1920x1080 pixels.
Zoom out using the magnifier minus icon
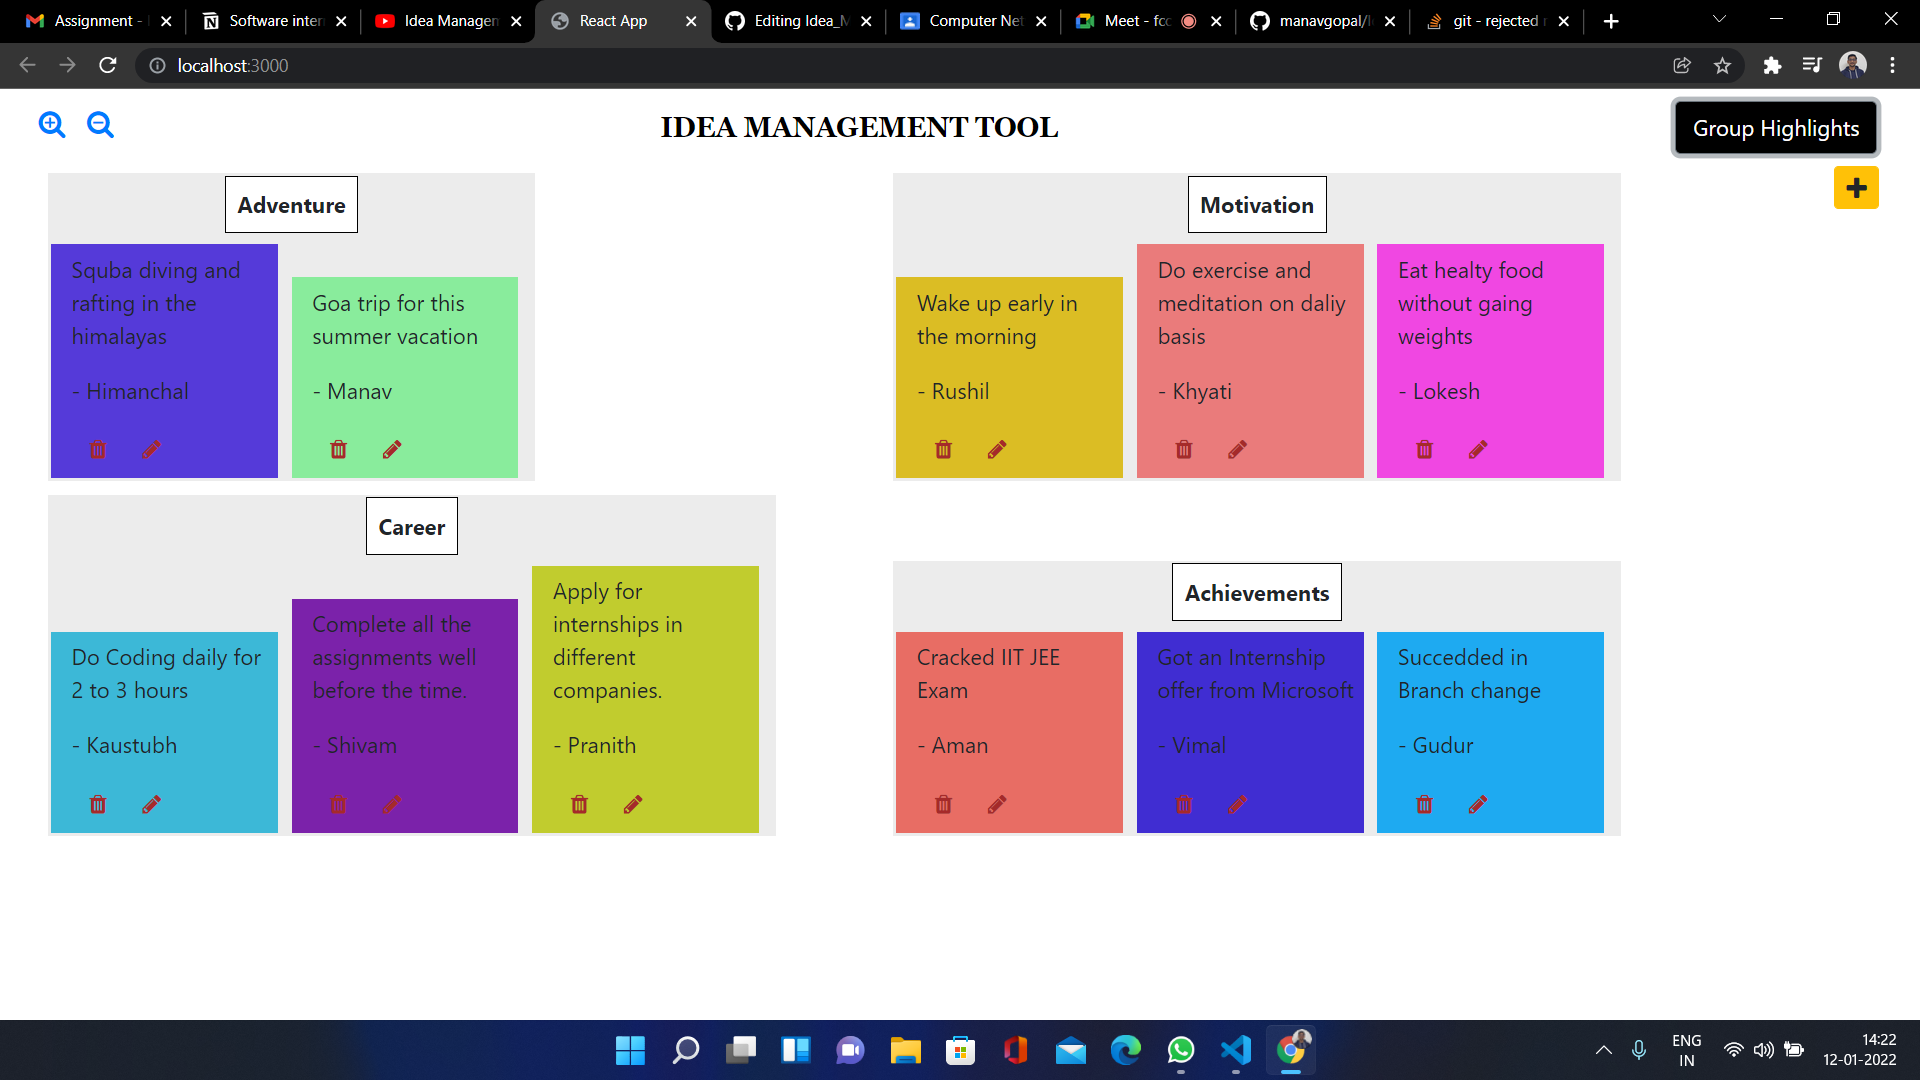coord(99,125)
